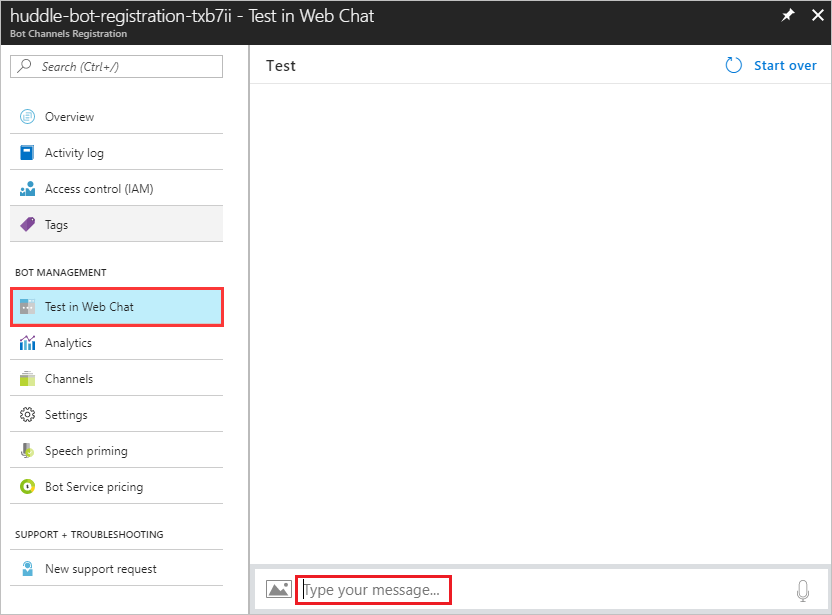
Task: Open Bot Service pricing menu item
Action: (116, 486)
